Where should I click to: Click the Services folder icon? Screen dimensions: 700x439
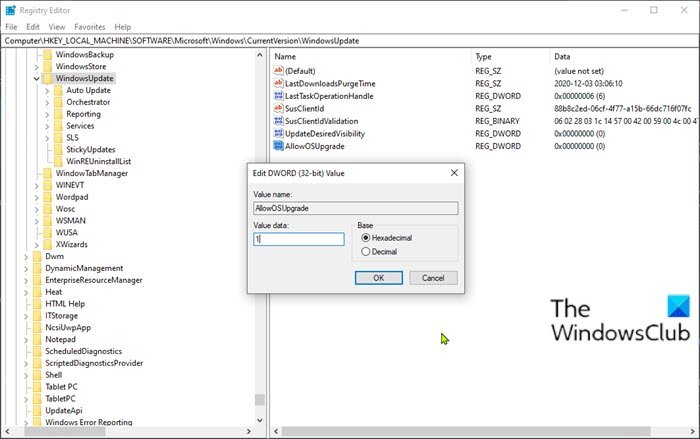[58, 125]
